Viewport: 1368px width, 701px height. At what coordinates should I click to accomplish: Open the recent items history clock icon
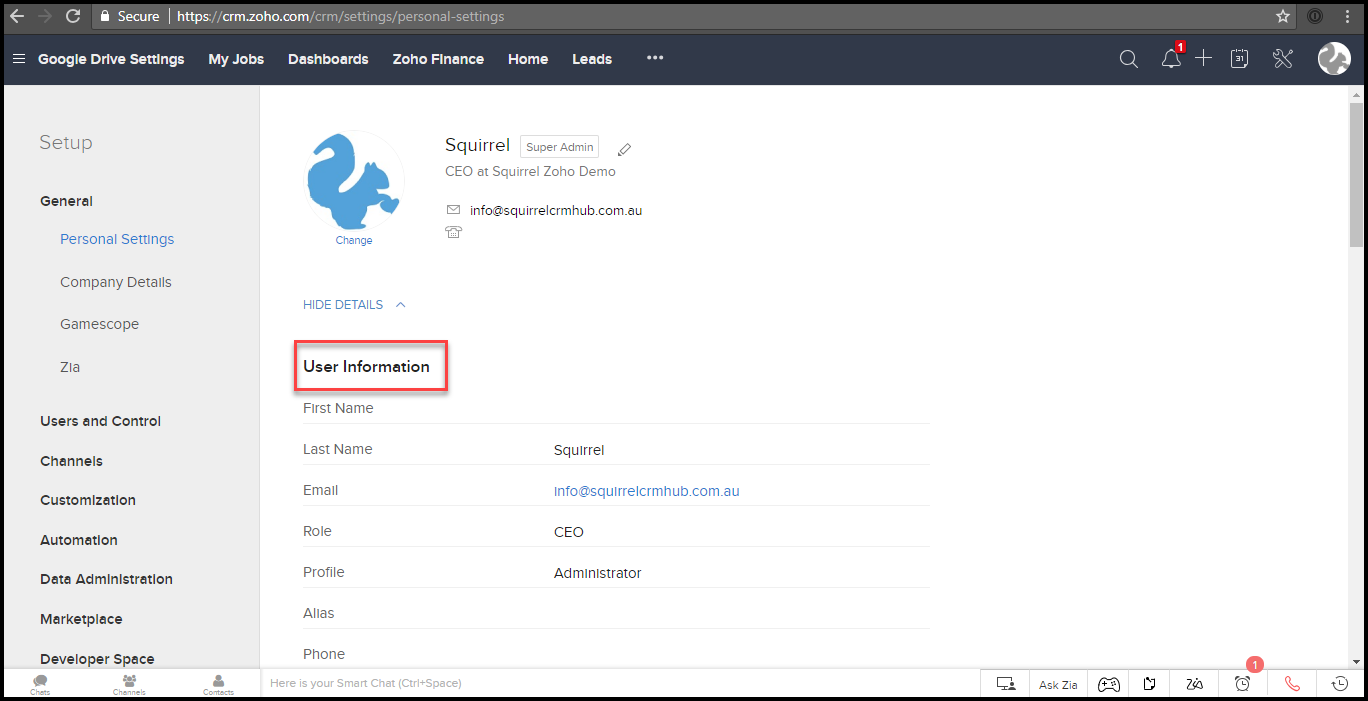[1341, 684]
